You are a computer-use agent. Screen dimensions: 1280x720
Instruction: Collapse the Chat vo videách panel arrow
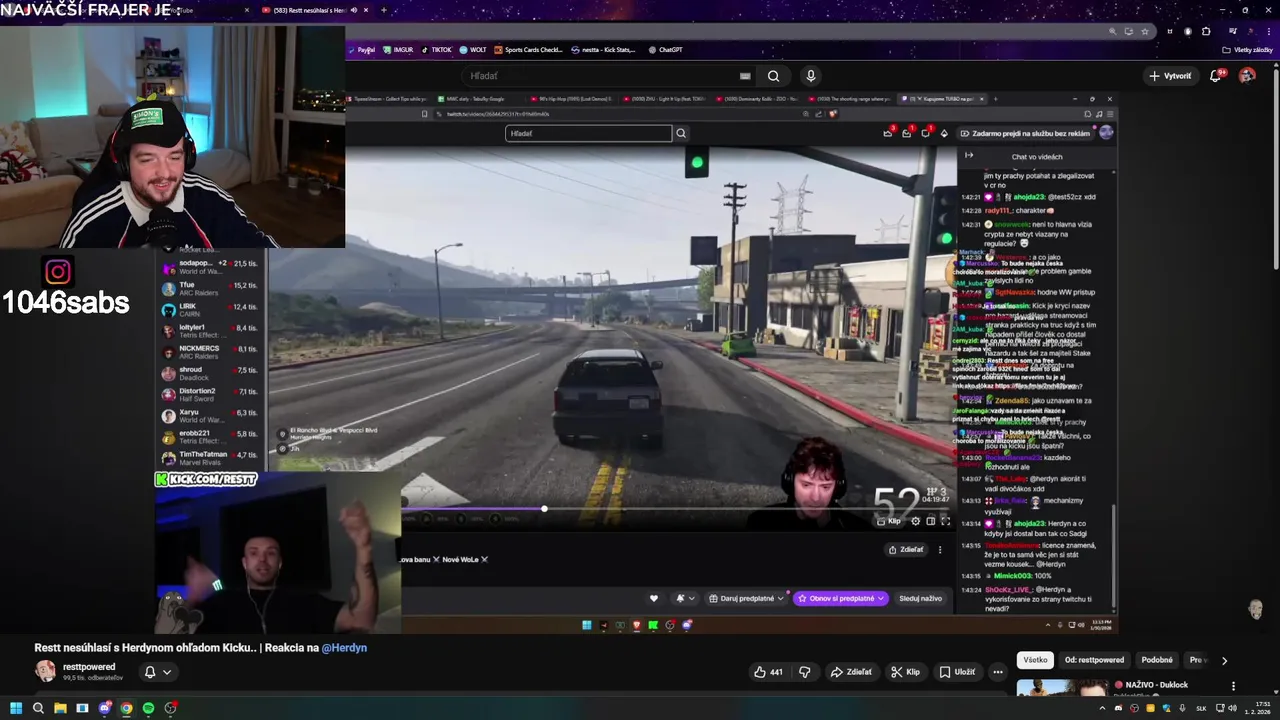pos(968,155)
